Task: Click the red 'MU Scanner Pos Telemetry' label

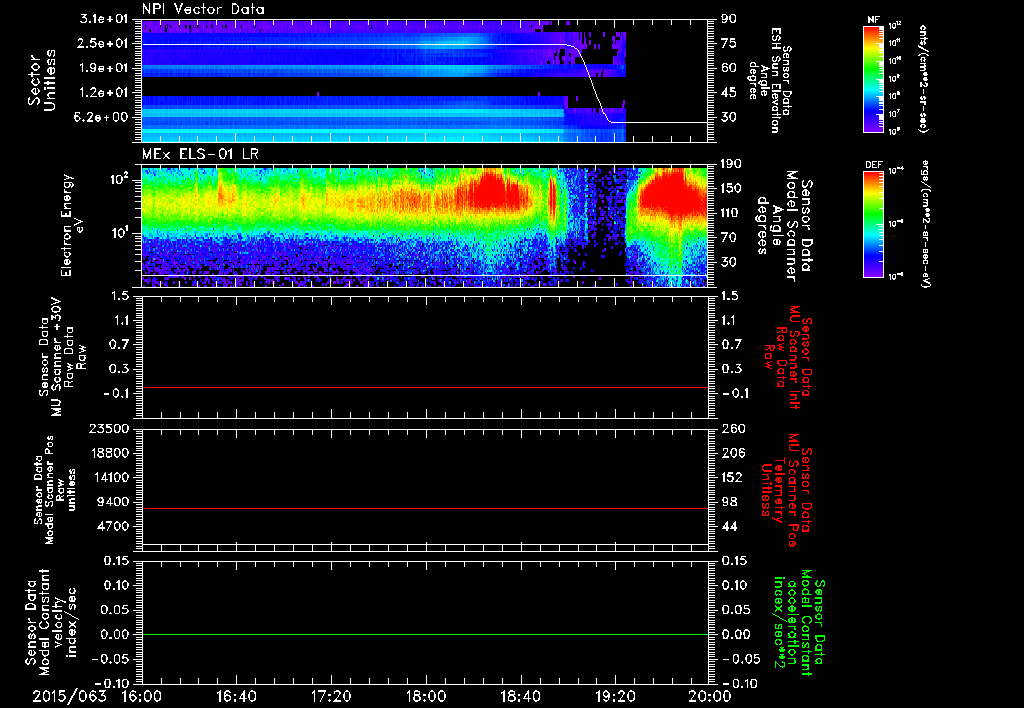Action: [x=786, y=490]
